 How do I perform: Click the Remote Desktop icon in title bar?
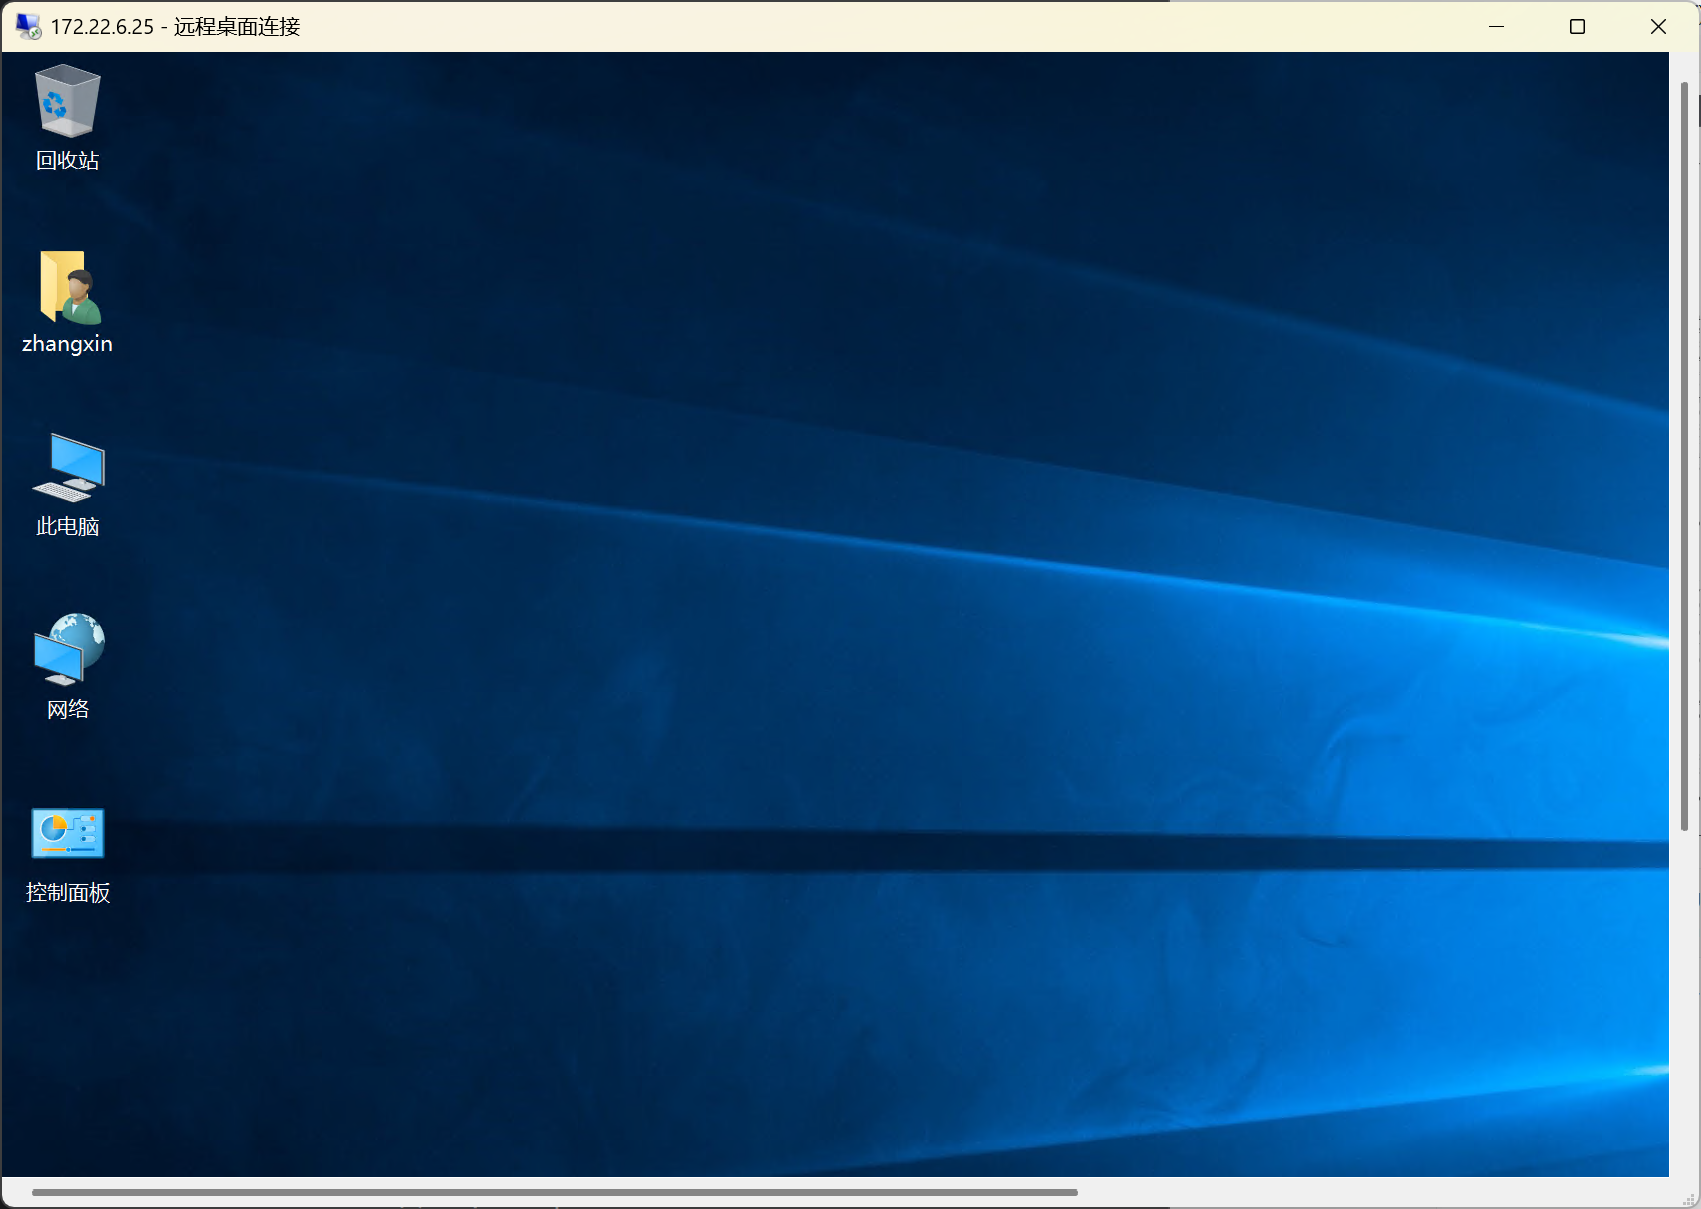point(28,26)
